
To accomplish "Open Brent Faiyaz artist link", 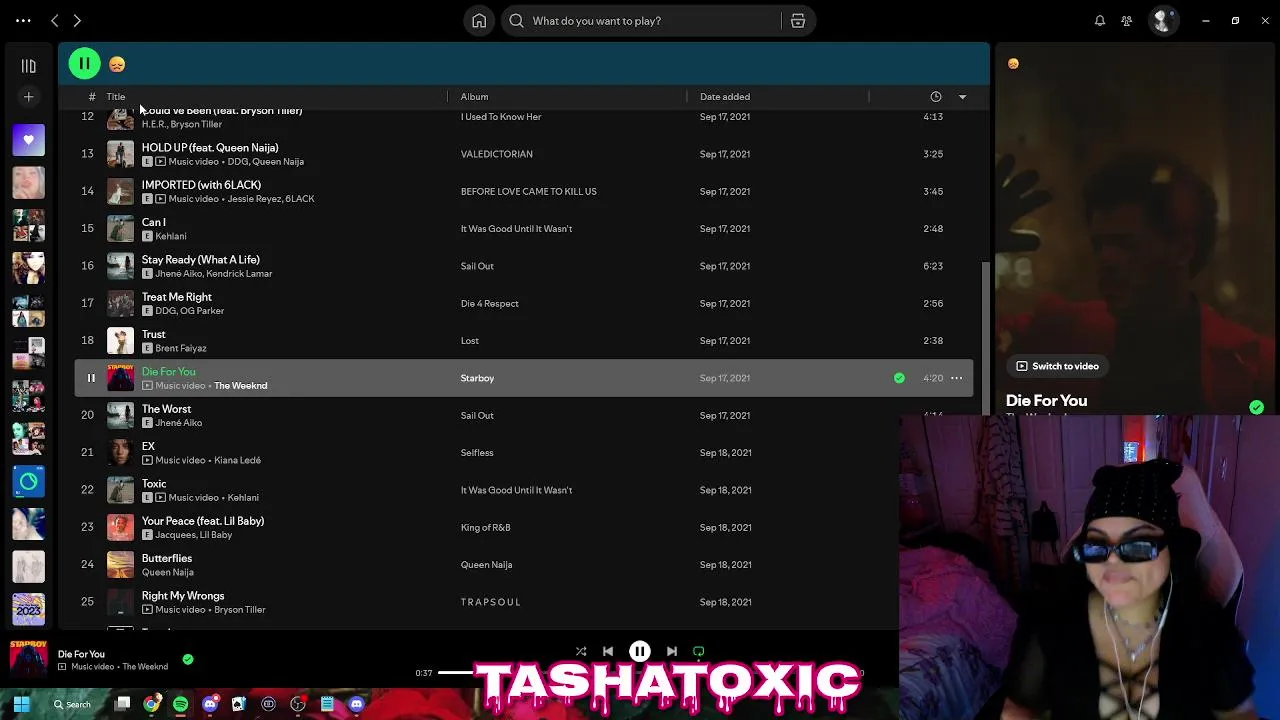I will click(x=180, y=348).
